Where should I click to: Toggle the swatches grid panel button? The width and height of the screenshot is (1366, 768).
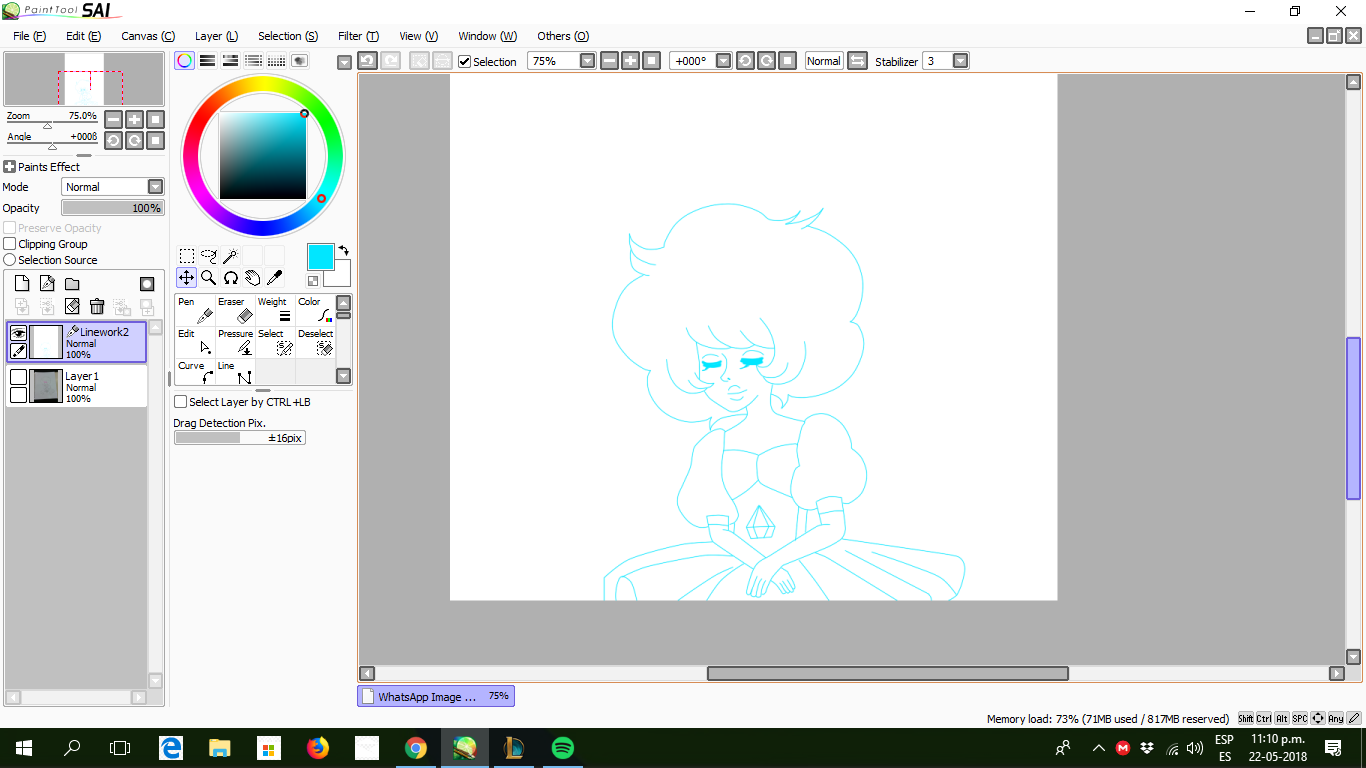[276, 61]
